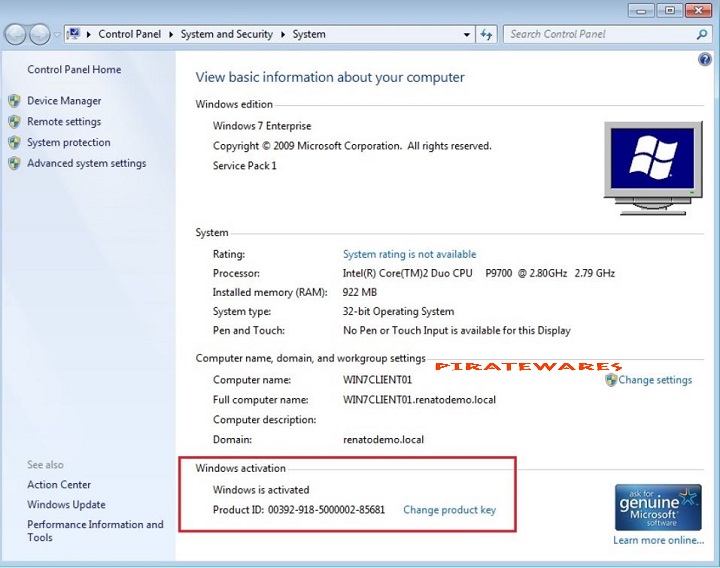The height and width of the screenshot is (568, 720).
Task: Click the Remote settings shield icon
Action: pyautogui.click(x=15, y=122)
